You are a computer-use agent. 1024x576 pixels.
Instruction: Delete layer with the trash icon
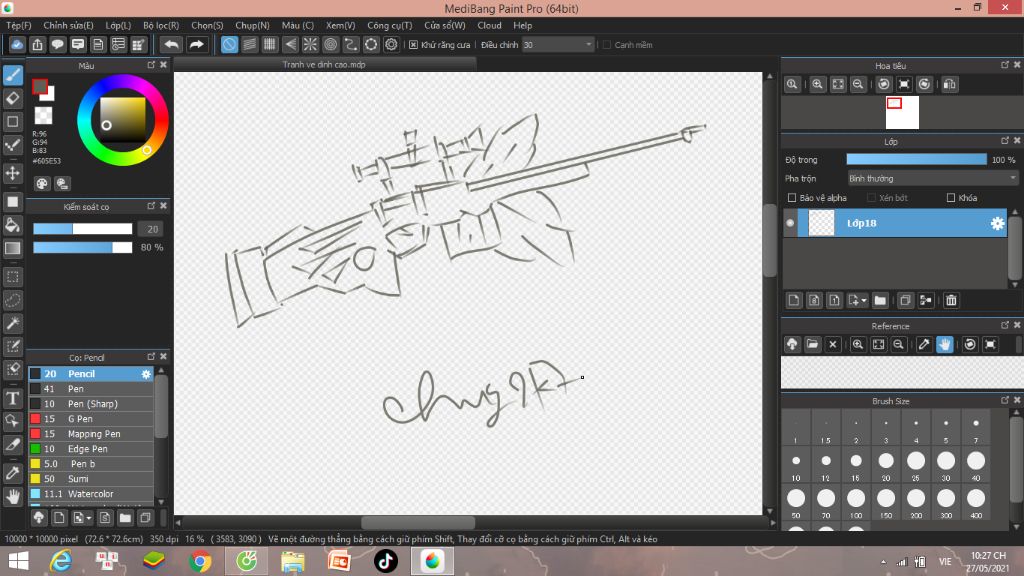[951, 300]
